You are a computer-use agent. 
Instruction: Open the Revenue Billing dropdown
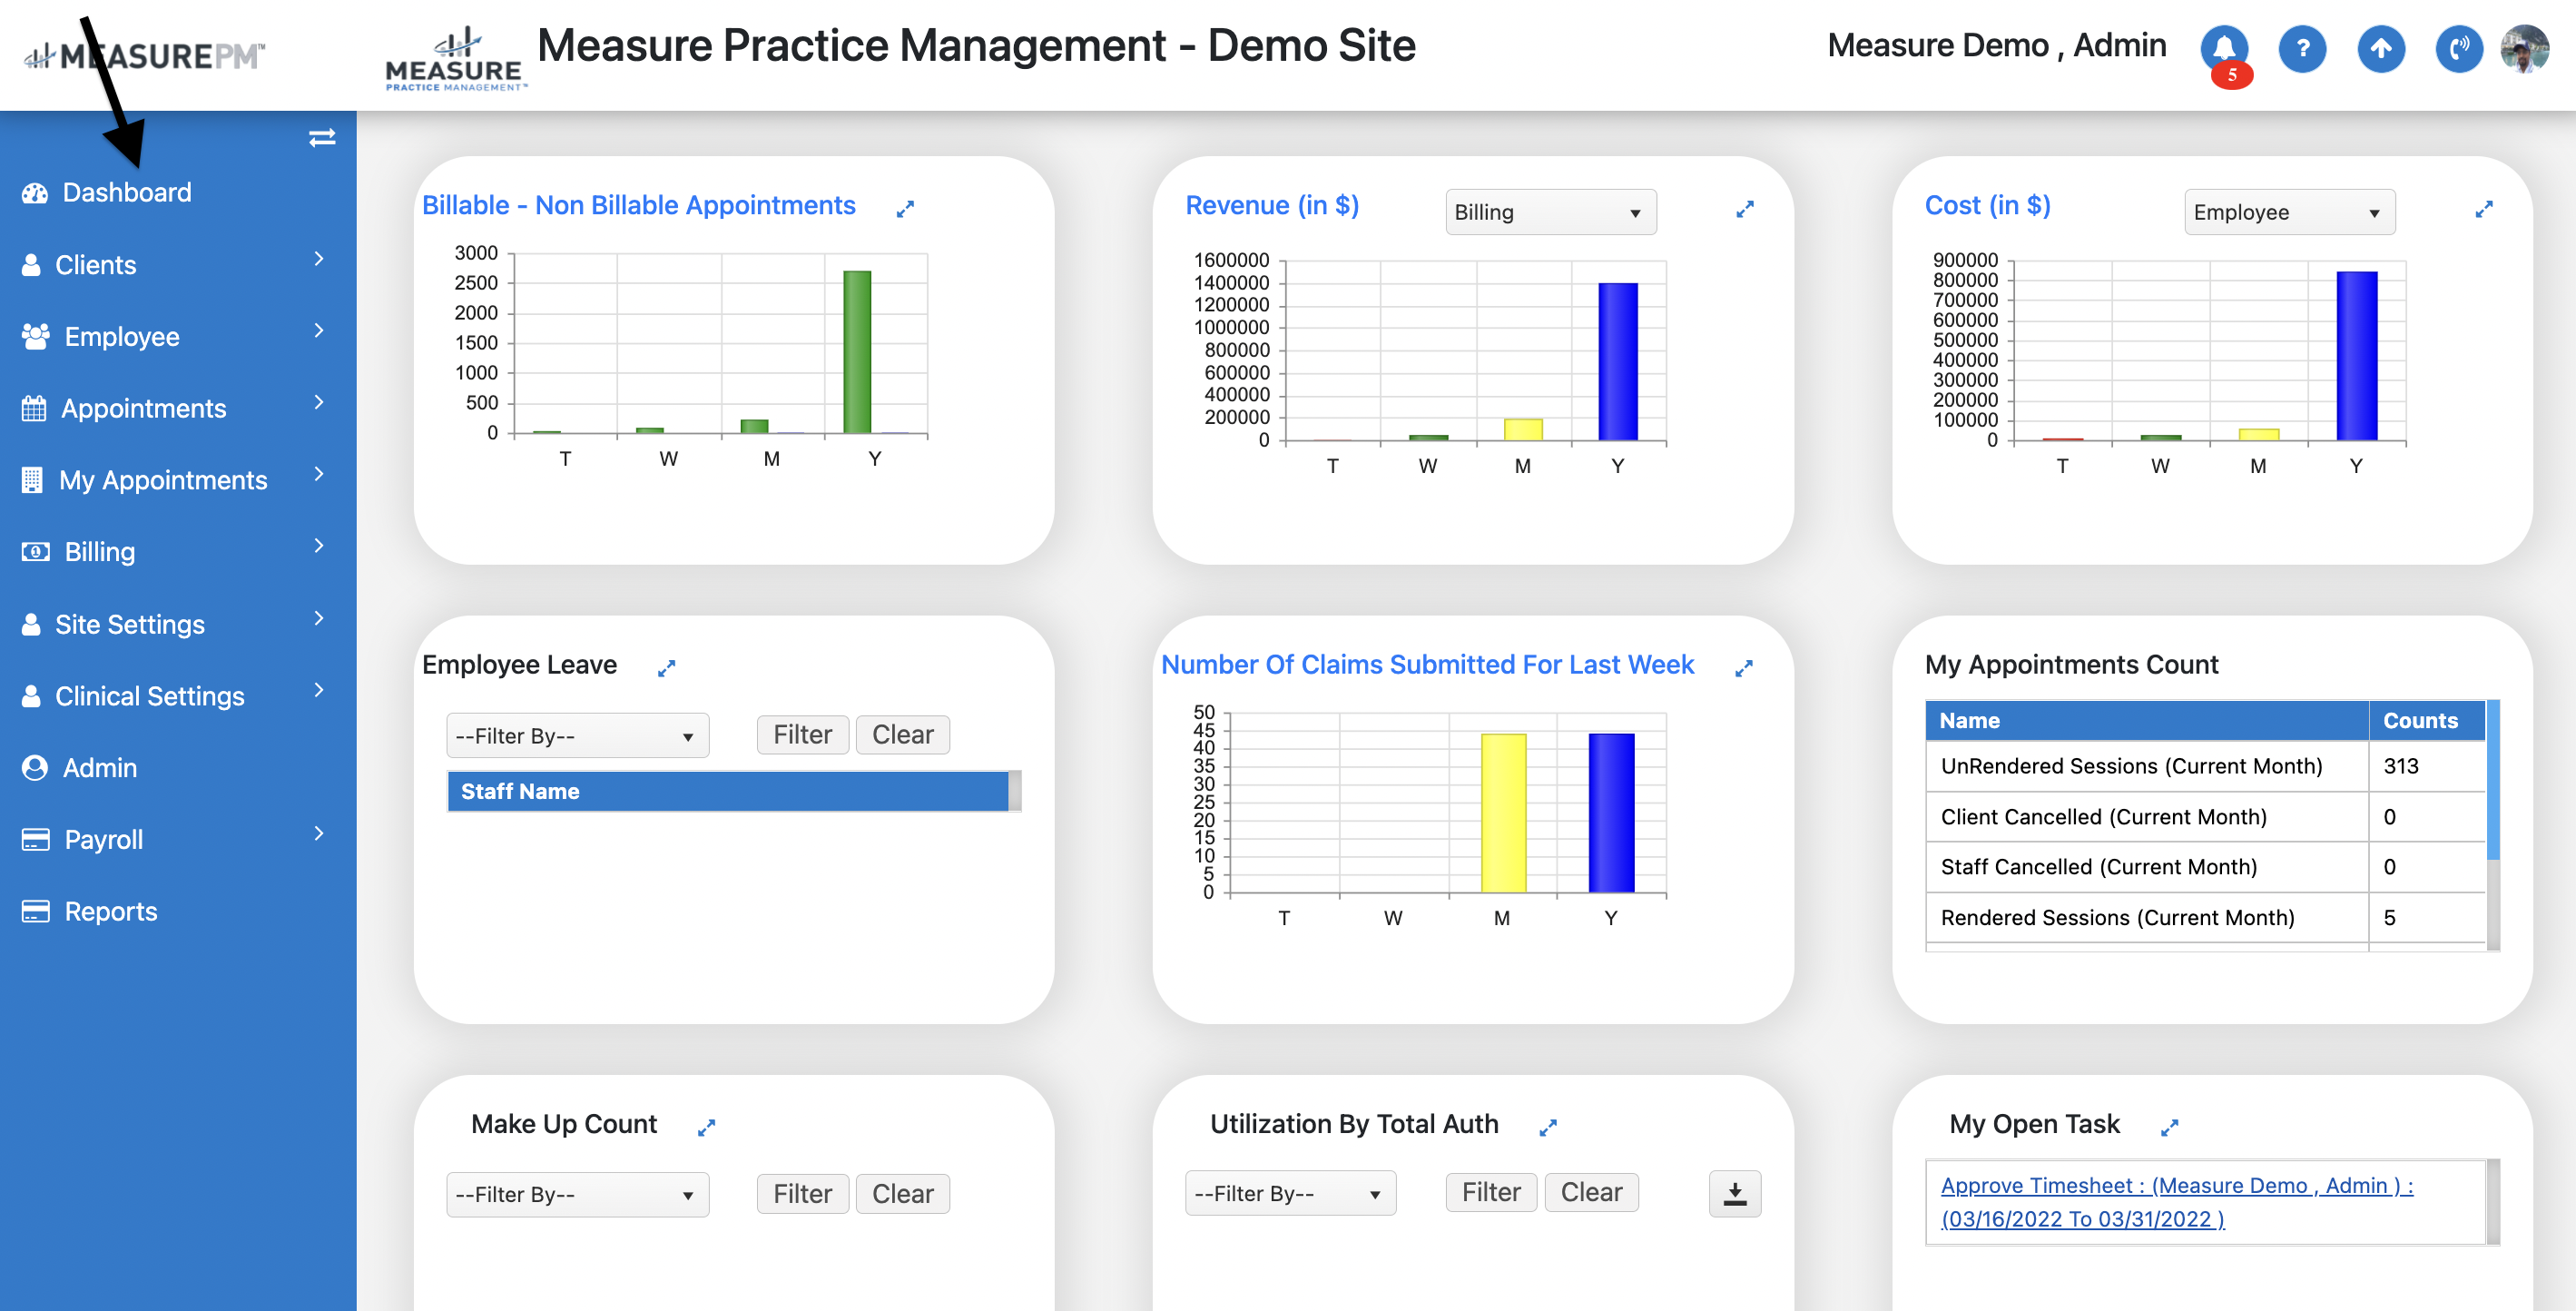coord(1550,212)
